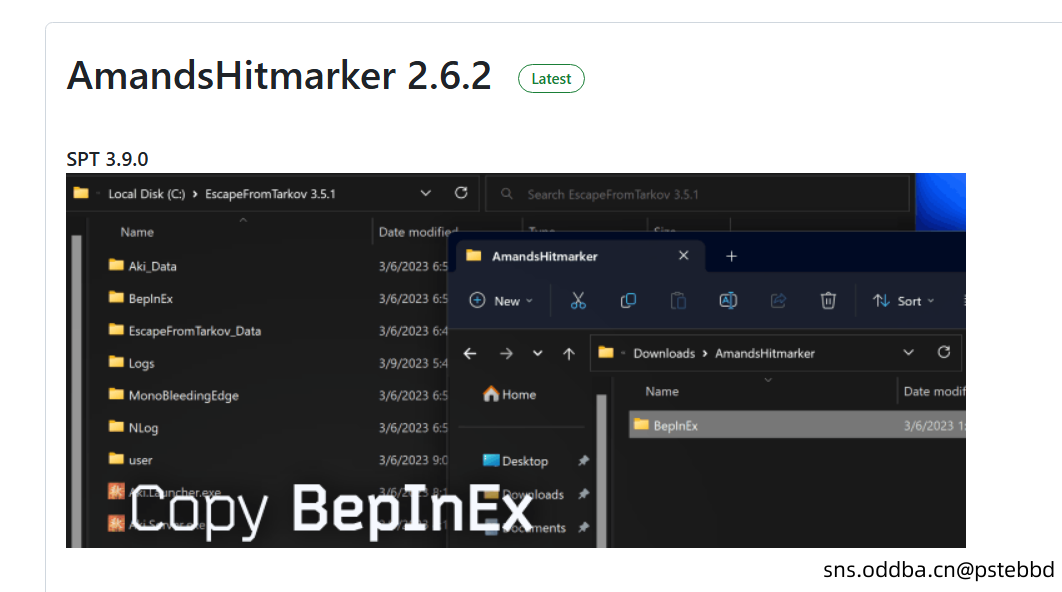Add a new explorer tab with plus
The height and width of the screenshot is (592, 1062).
731,256
